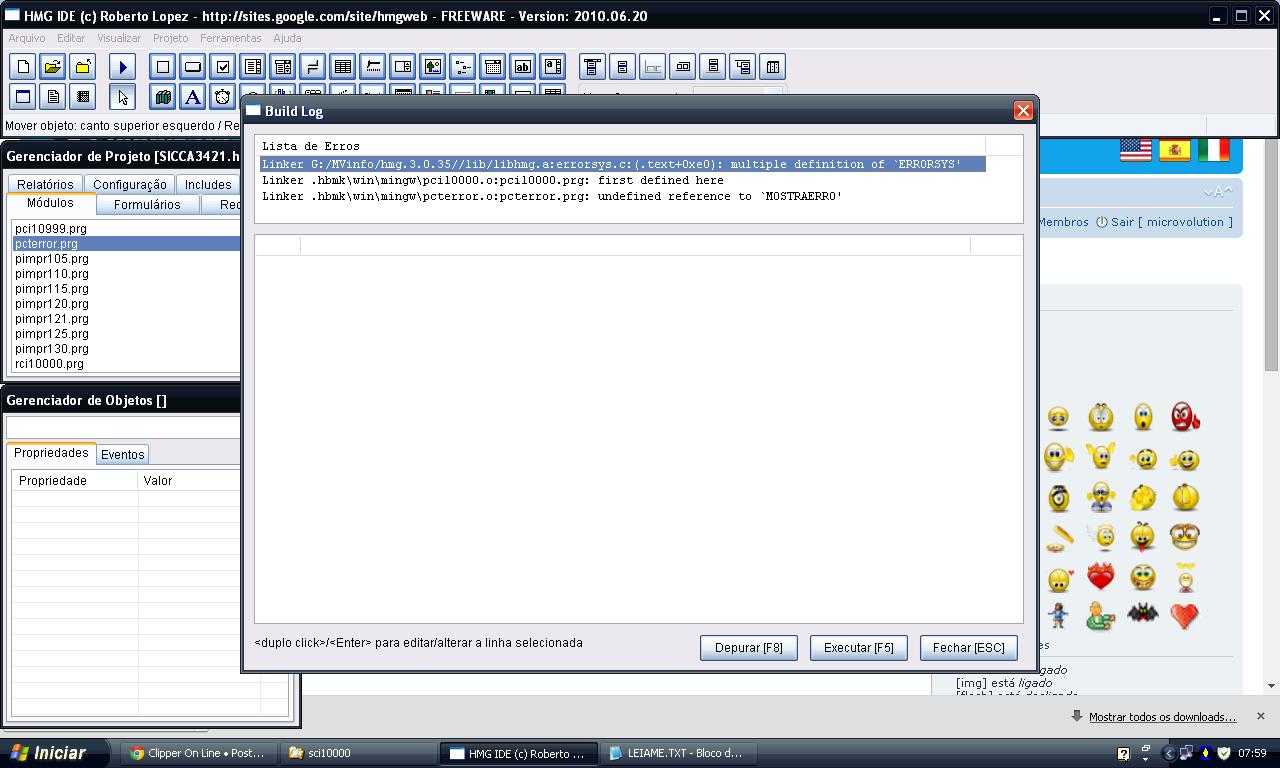The height and width of the screenshot is (768, 1280).
Task: Open the sci10000 folder from the taskbar
Action: (x=360, y=753)
